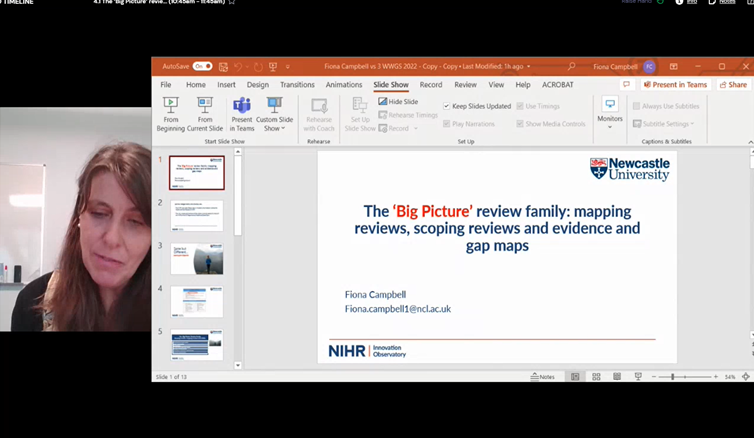The image size is (754, 438).
Task: Open the File menu
Action: pos(166,85)
